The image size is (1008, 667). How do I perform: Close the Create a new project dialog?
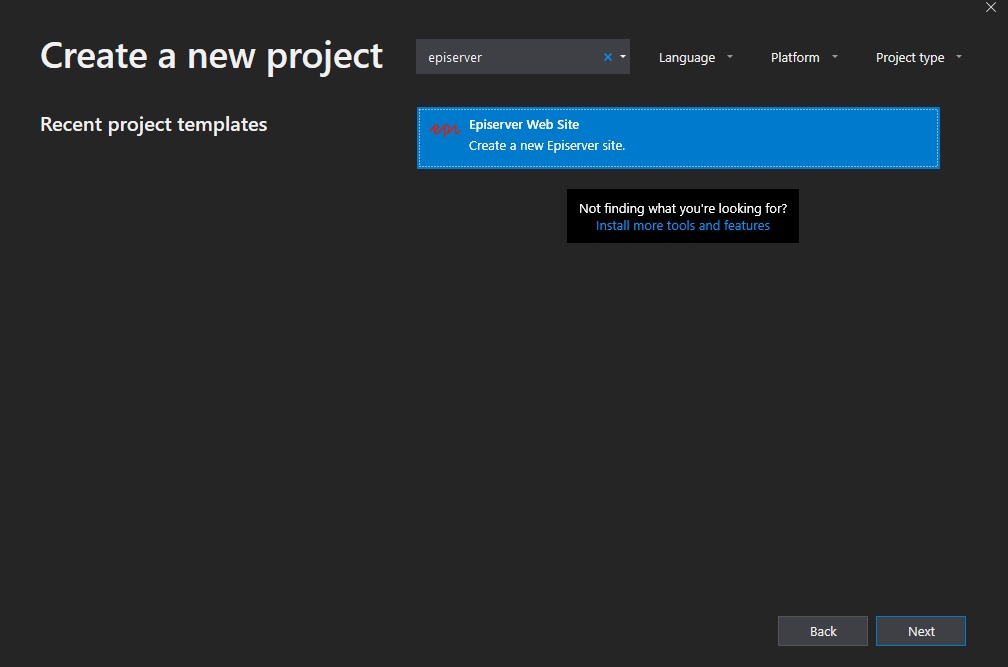coord(991,8)
